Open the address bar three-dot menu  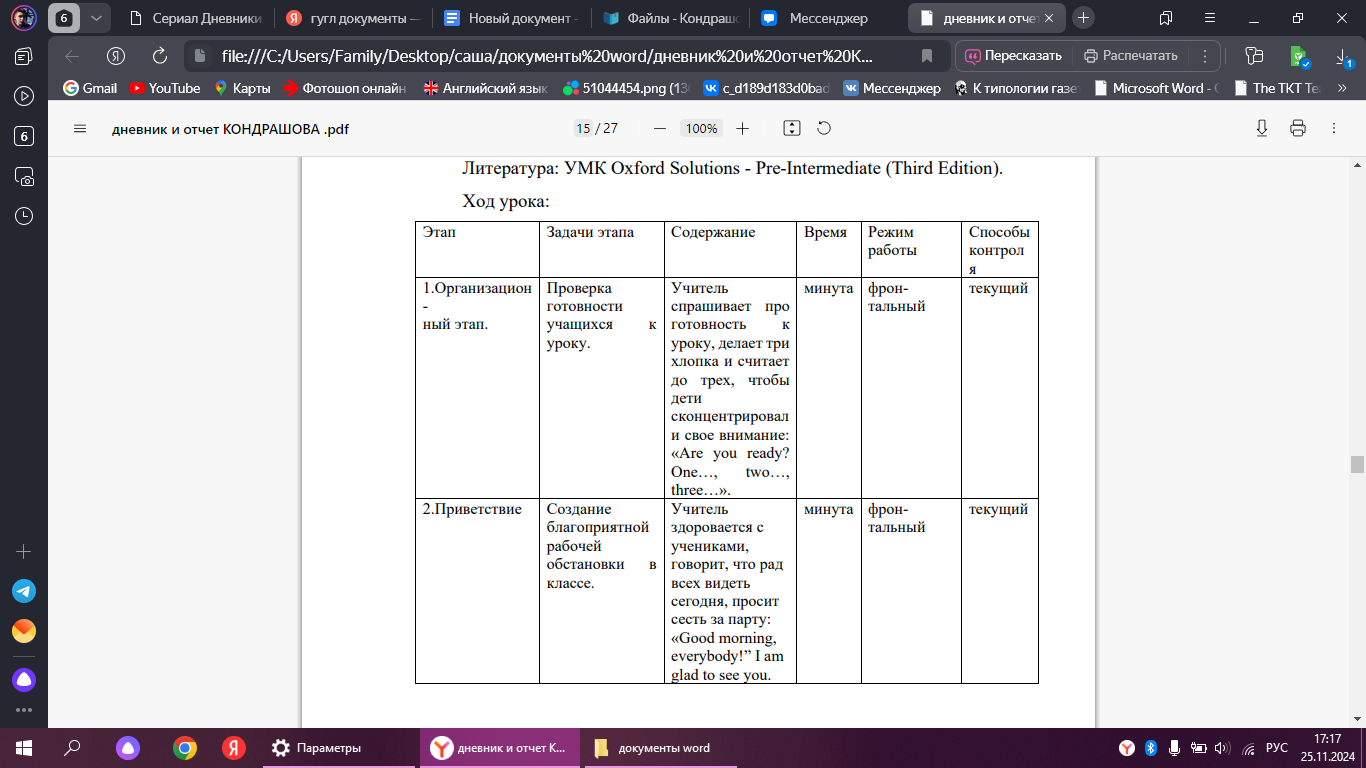pos(1205,56)
